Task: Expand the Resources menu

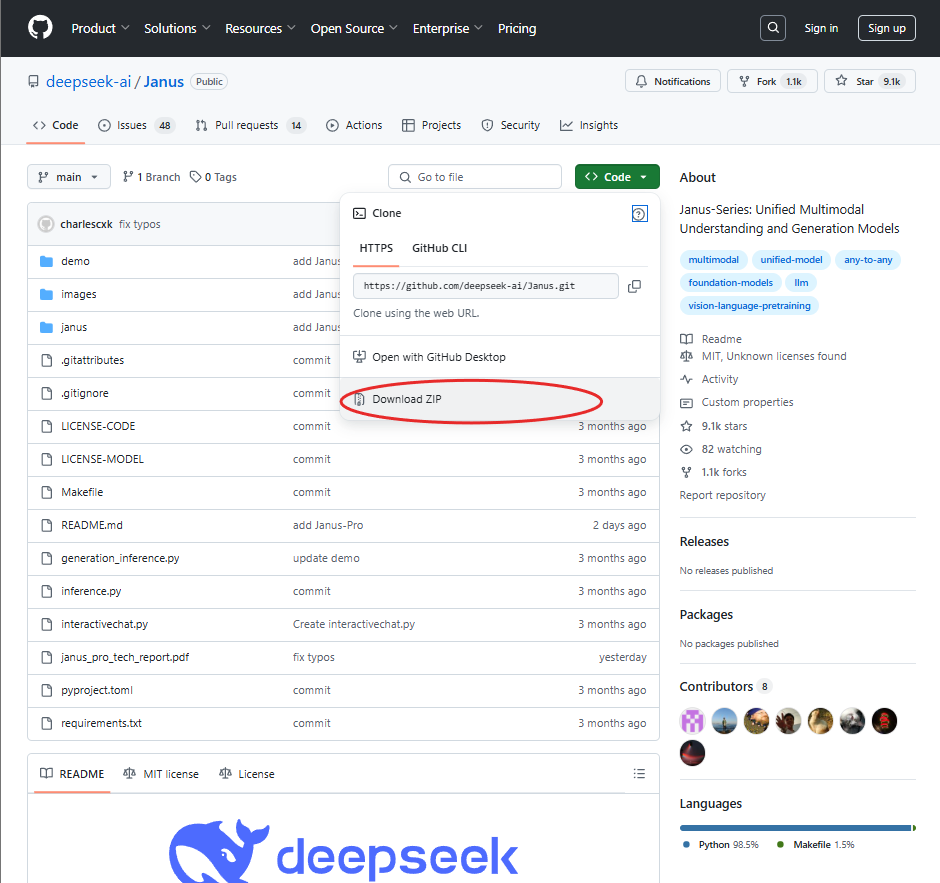Action: (x=260, y=28)
